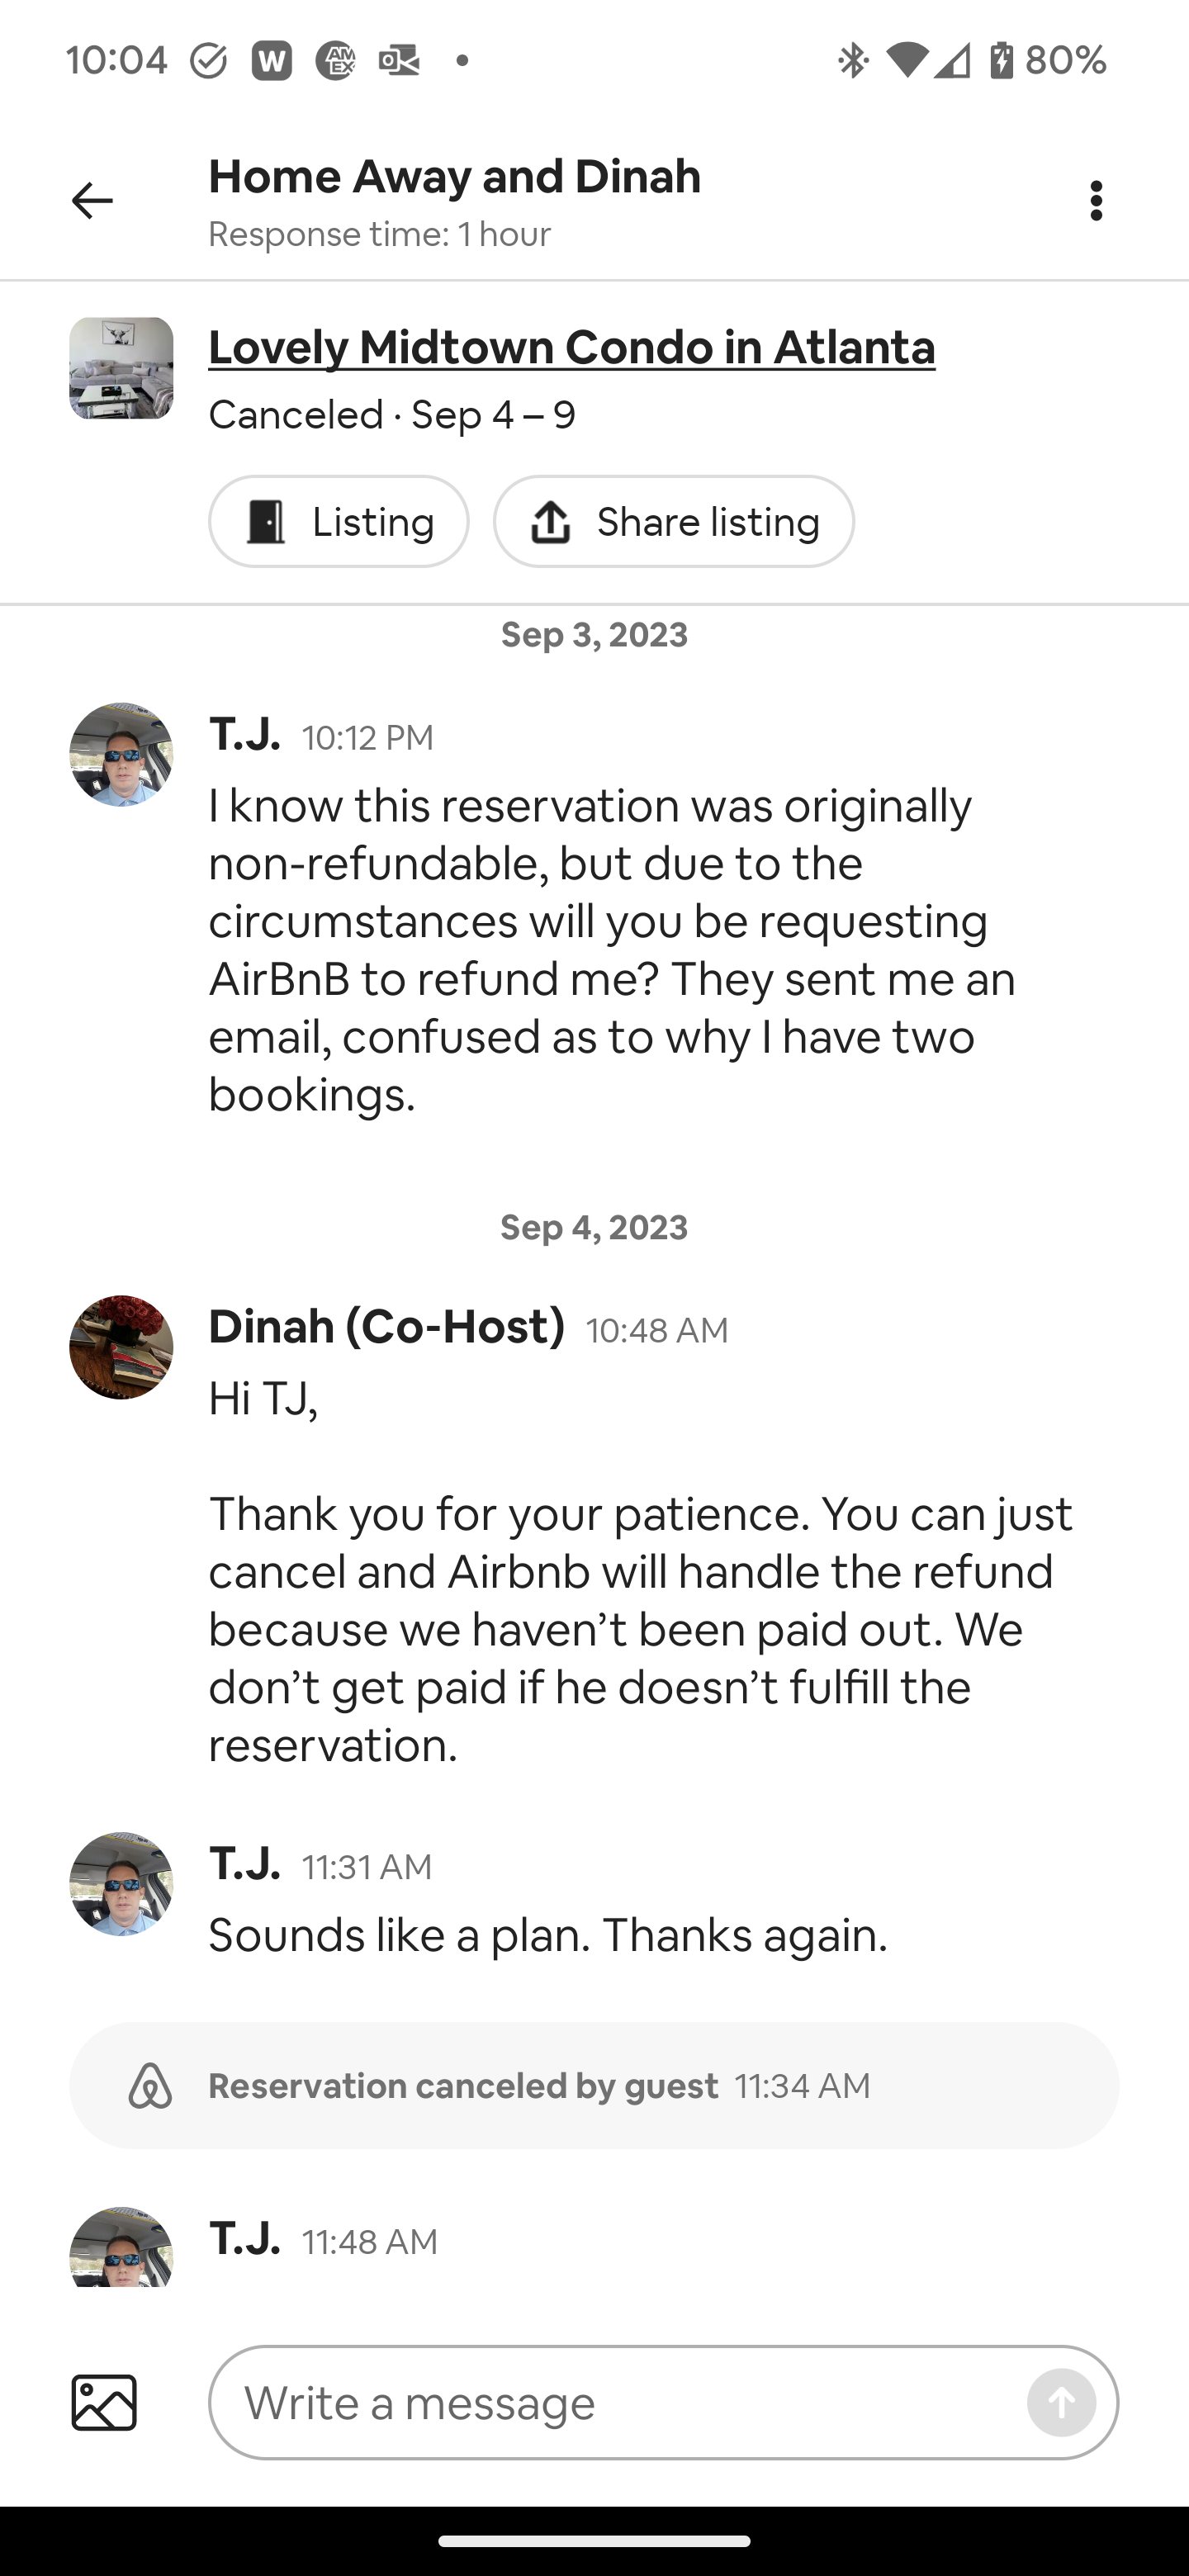Tap T.J.'s avatar on 11:31 AM message
Image resolution: width=1189 pixels, height=2576 pixels.
click(121, 1884)
